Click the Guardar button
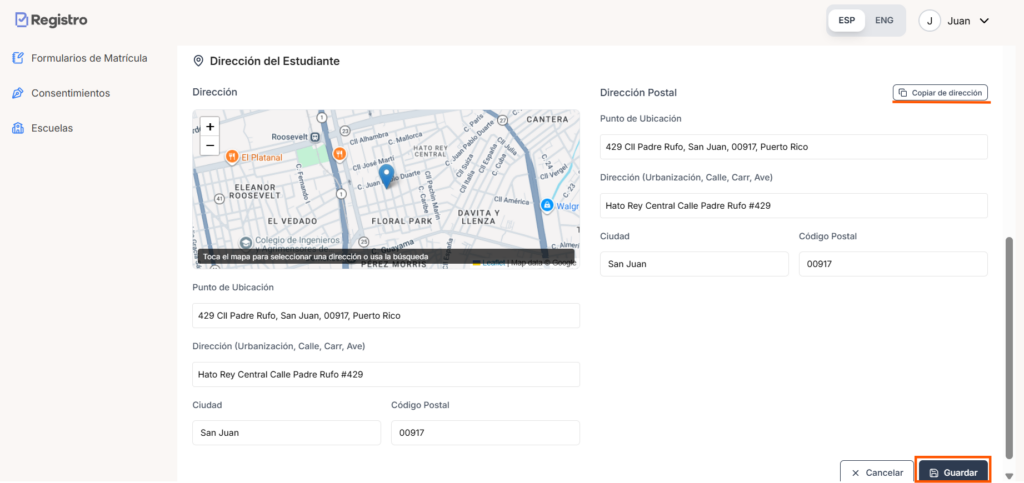 click(953, 472)
